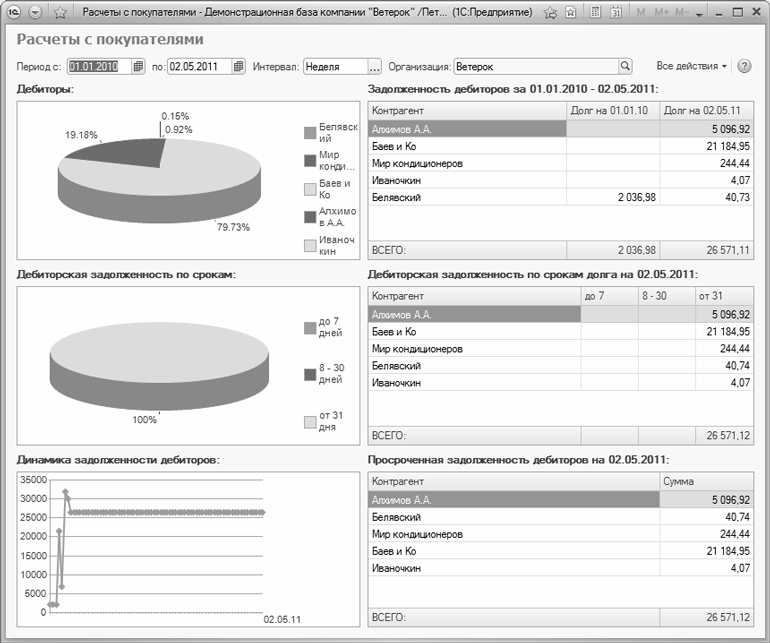The width and height of the screenshot is (770, 643).
Task: Click the peak point on debt dynamics chart
Action: click(x=65, y=491)
